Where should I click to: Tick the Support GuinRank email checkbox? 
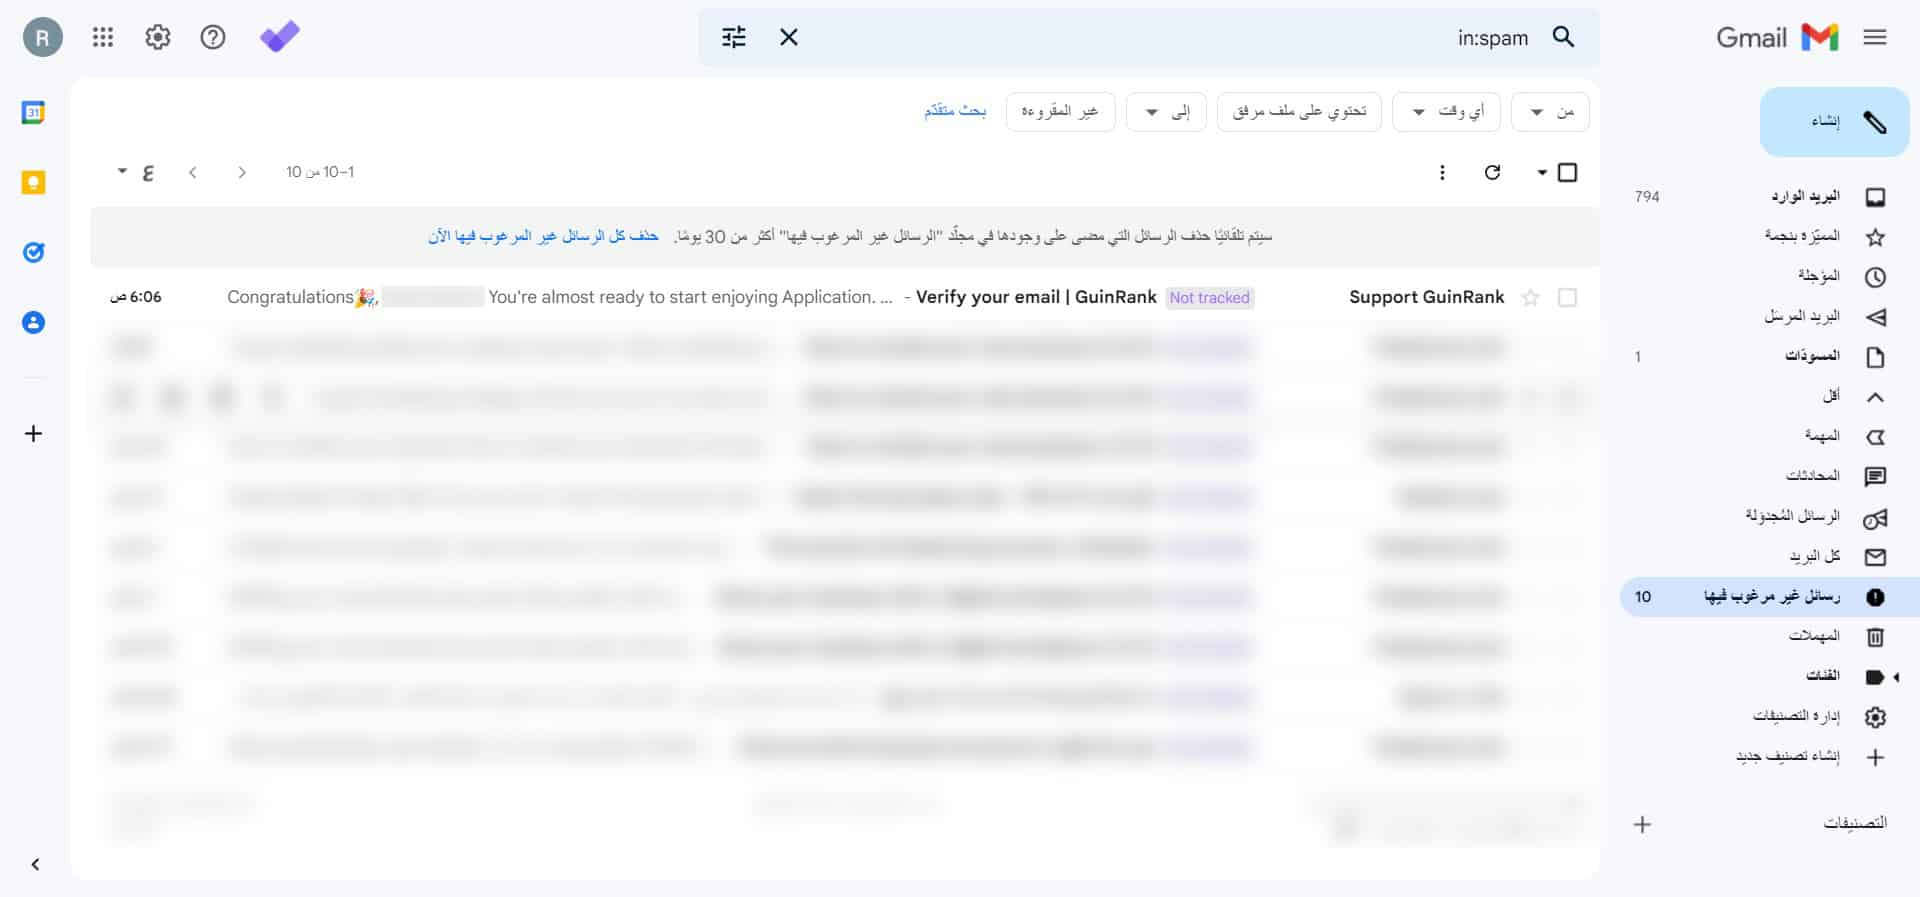pyautogui.click(x=1567, y=297)
